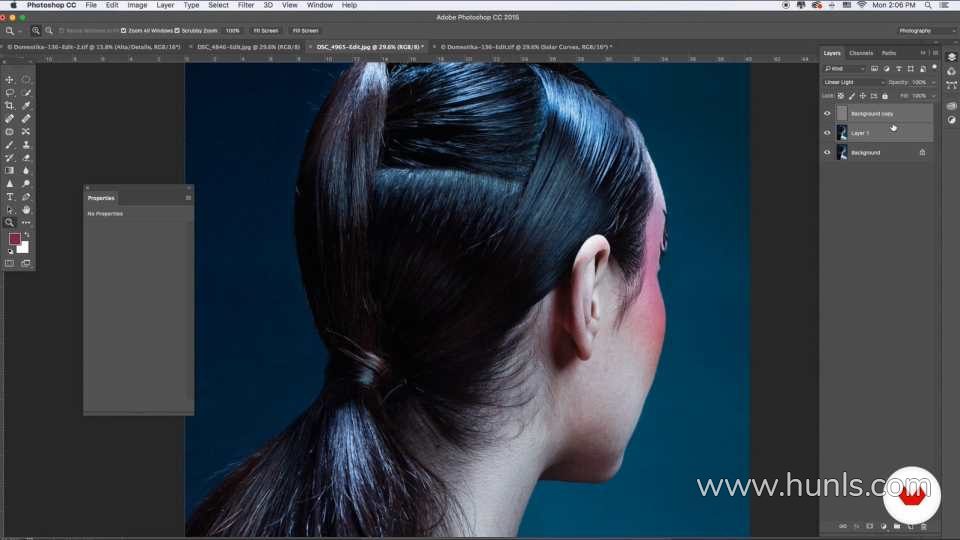Select the Hand tool
This screenshot has height=540, width=960.
(x=26, y=209)
